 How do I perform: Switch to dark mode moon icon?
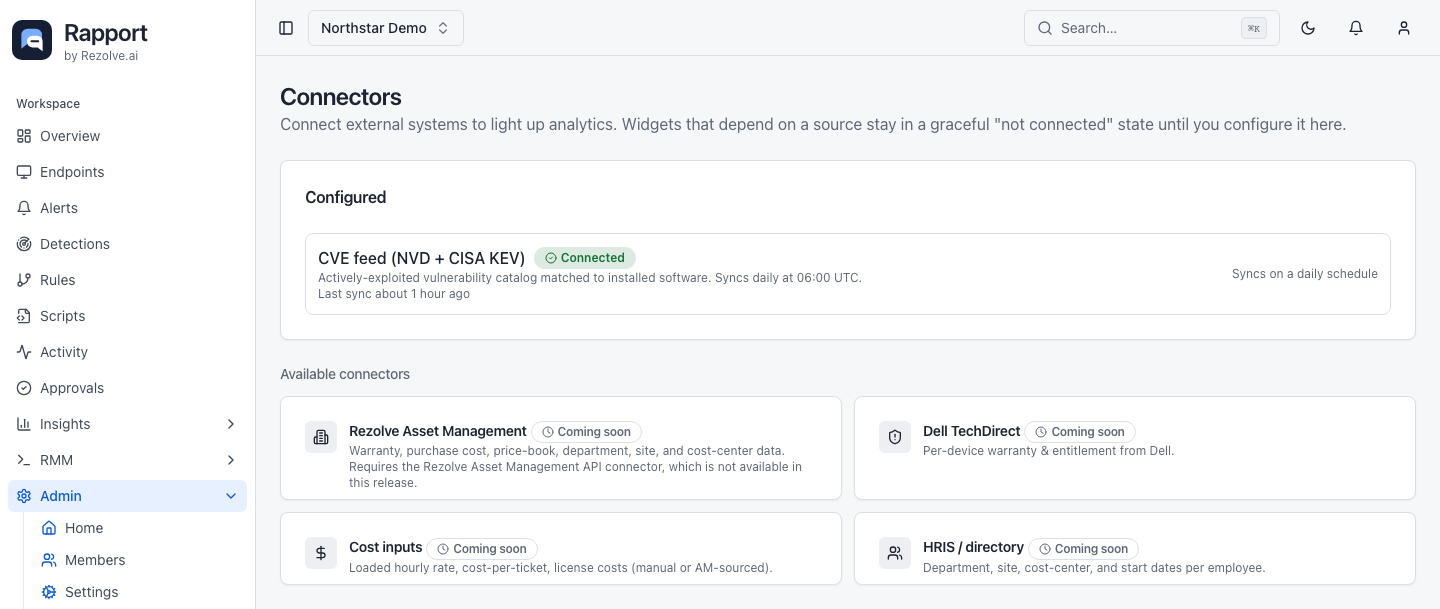(x=1308, y=28)
